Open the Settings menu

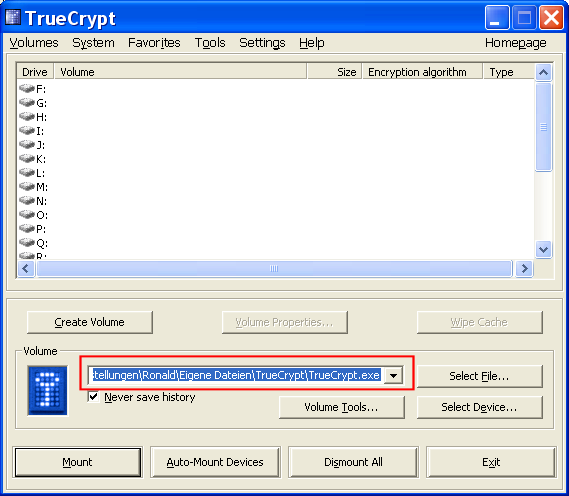click(x=262, y=43)
